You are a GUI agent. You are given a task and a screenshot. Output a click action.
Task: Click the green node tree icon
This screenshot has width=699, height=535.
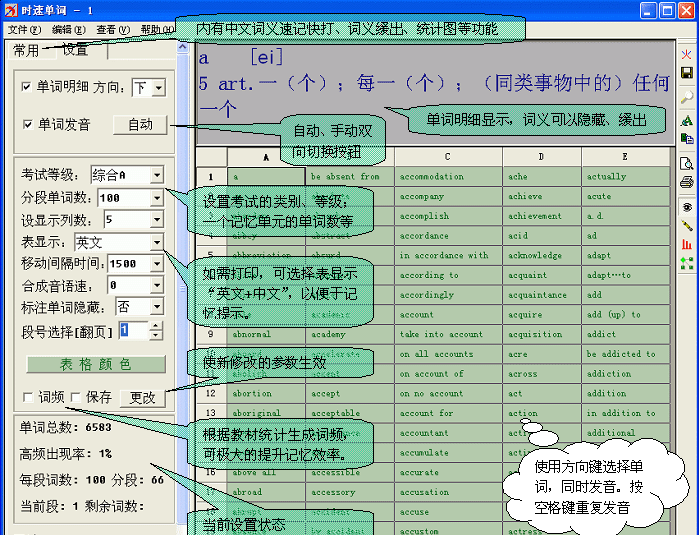pos(687,263)
